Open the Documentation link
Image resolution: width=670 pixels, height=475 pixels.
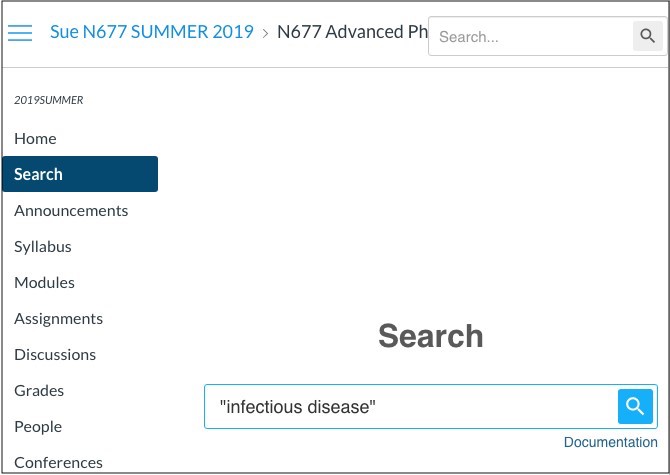click(611, 442)
